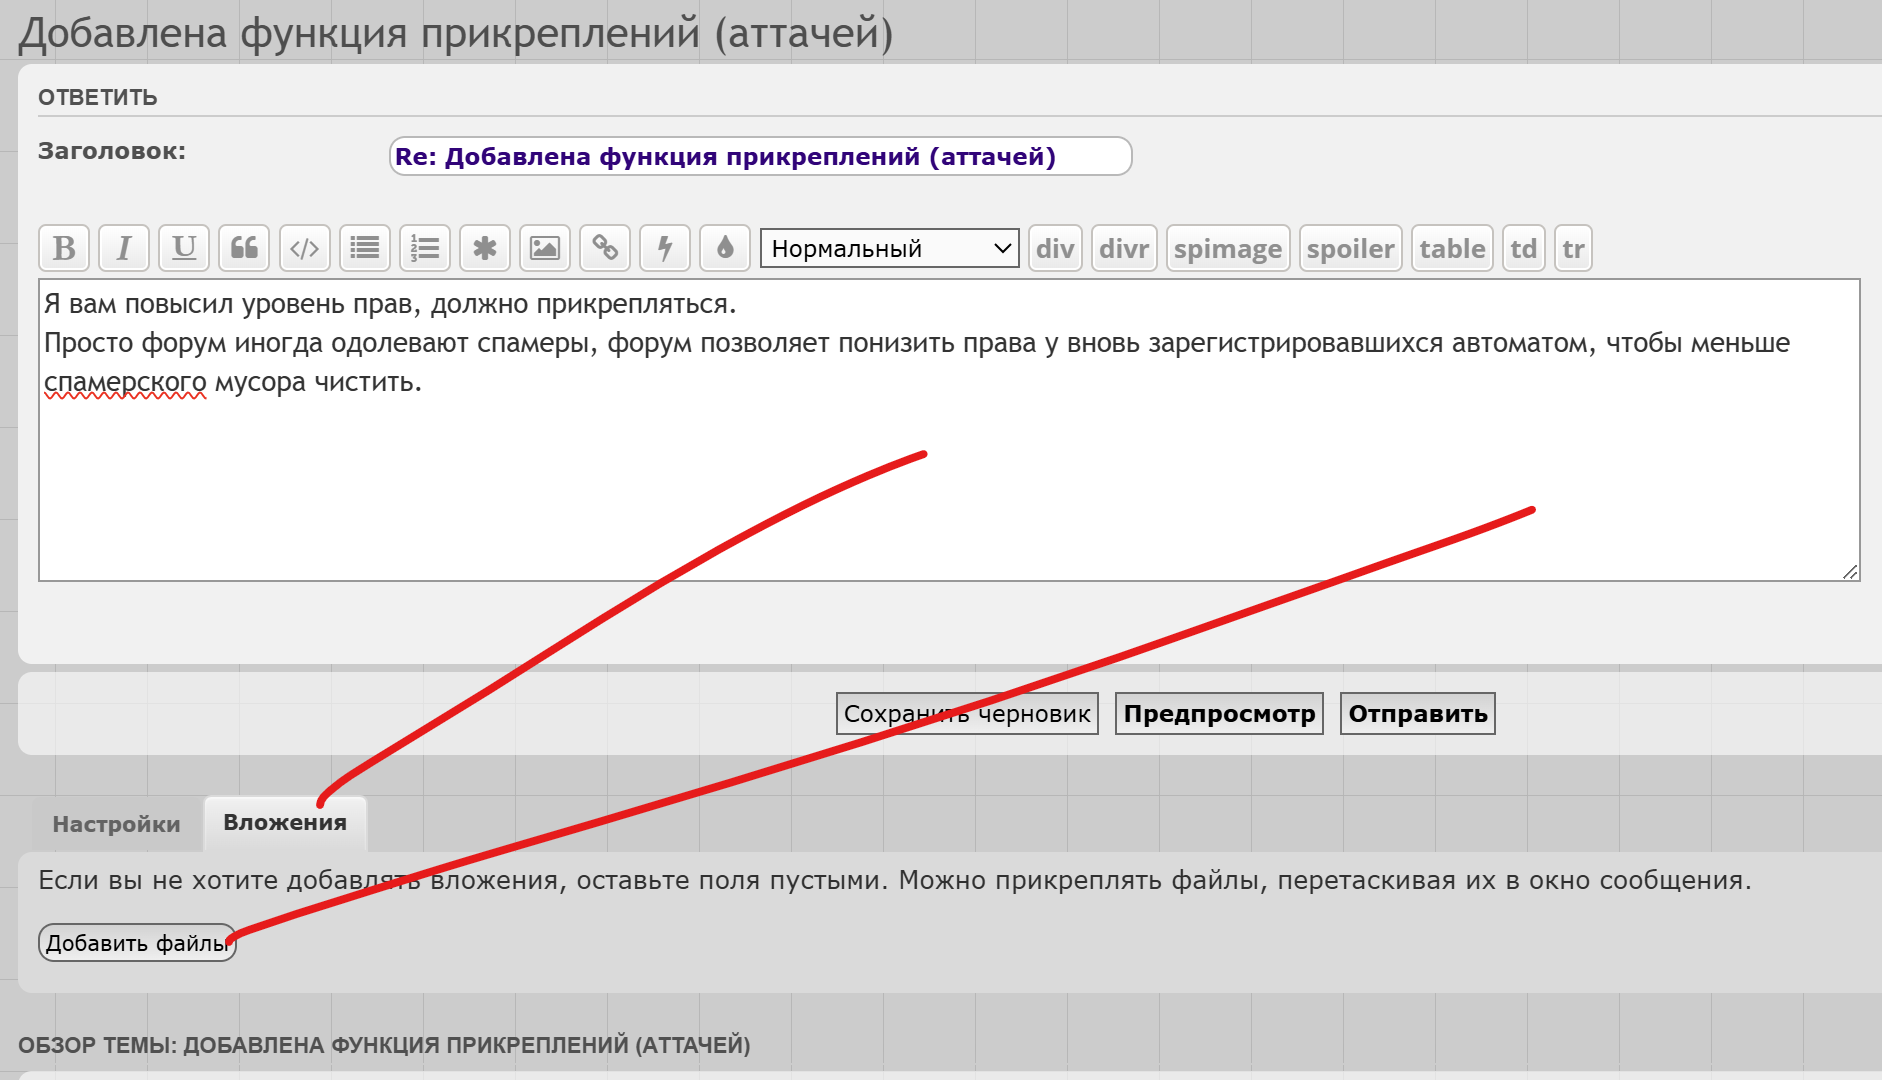Click the text area resize handle
Viewport: 1882px width, 1080px height.
pyautogui.click(x=1850, y=571)
